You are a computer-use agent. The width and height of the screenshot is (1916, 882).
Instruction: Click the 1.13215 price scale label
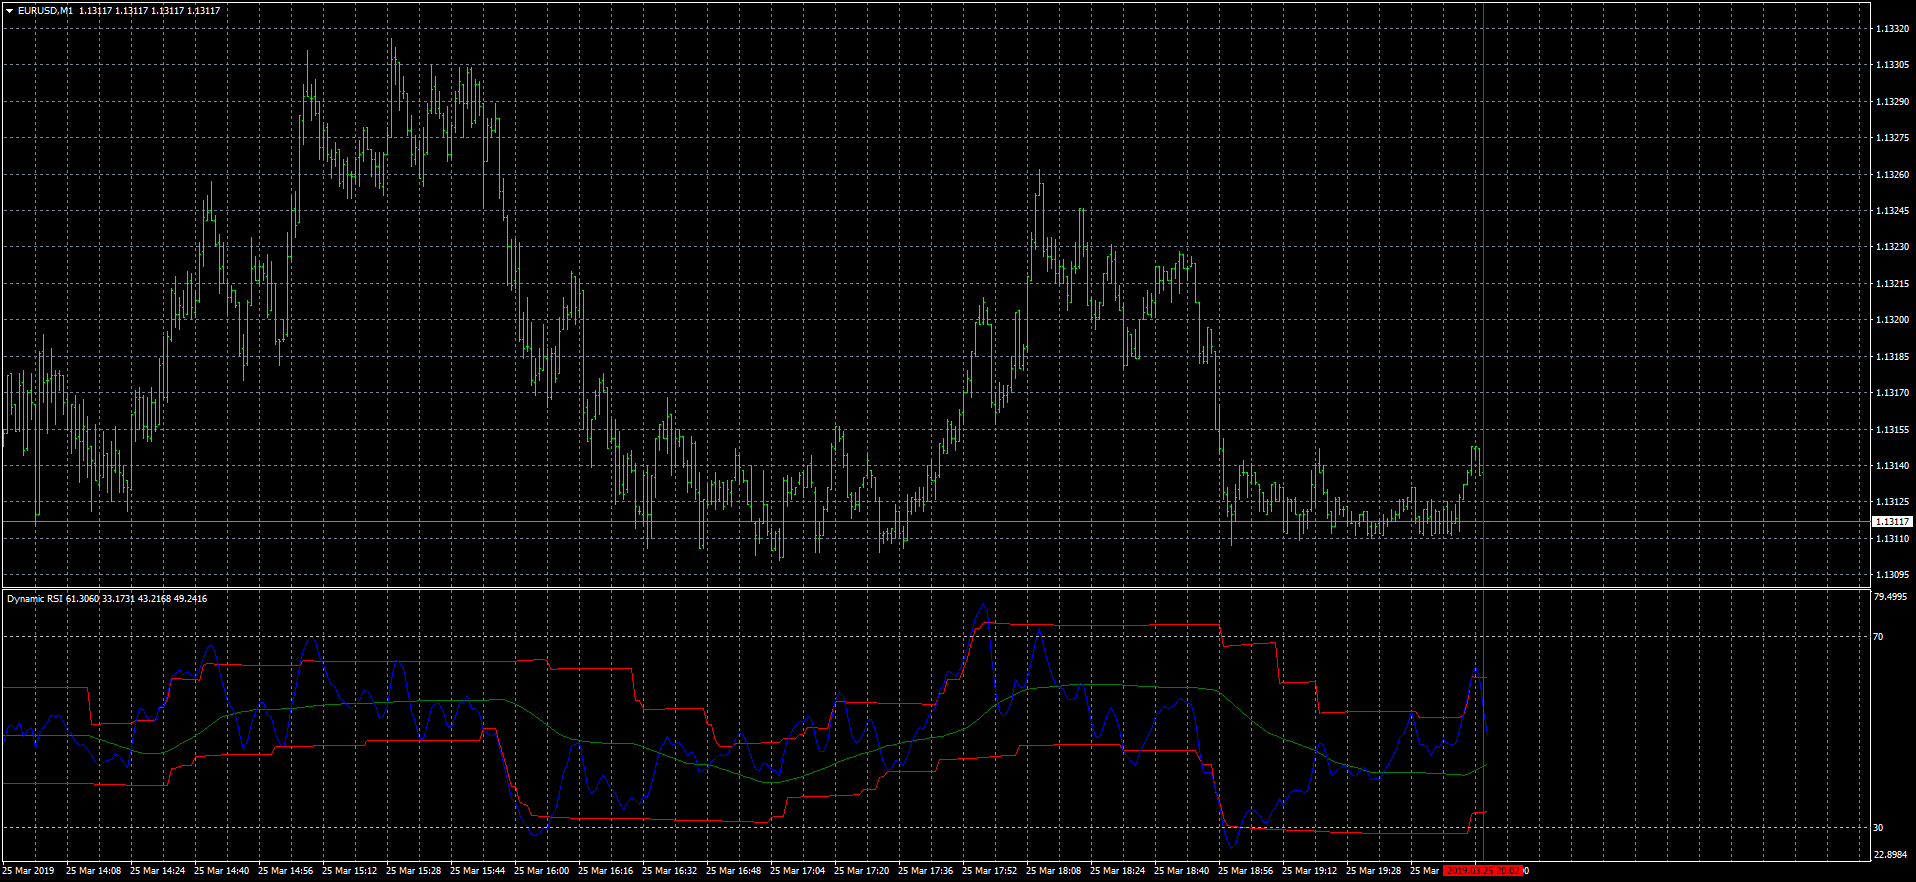(x=1892, y=284)
